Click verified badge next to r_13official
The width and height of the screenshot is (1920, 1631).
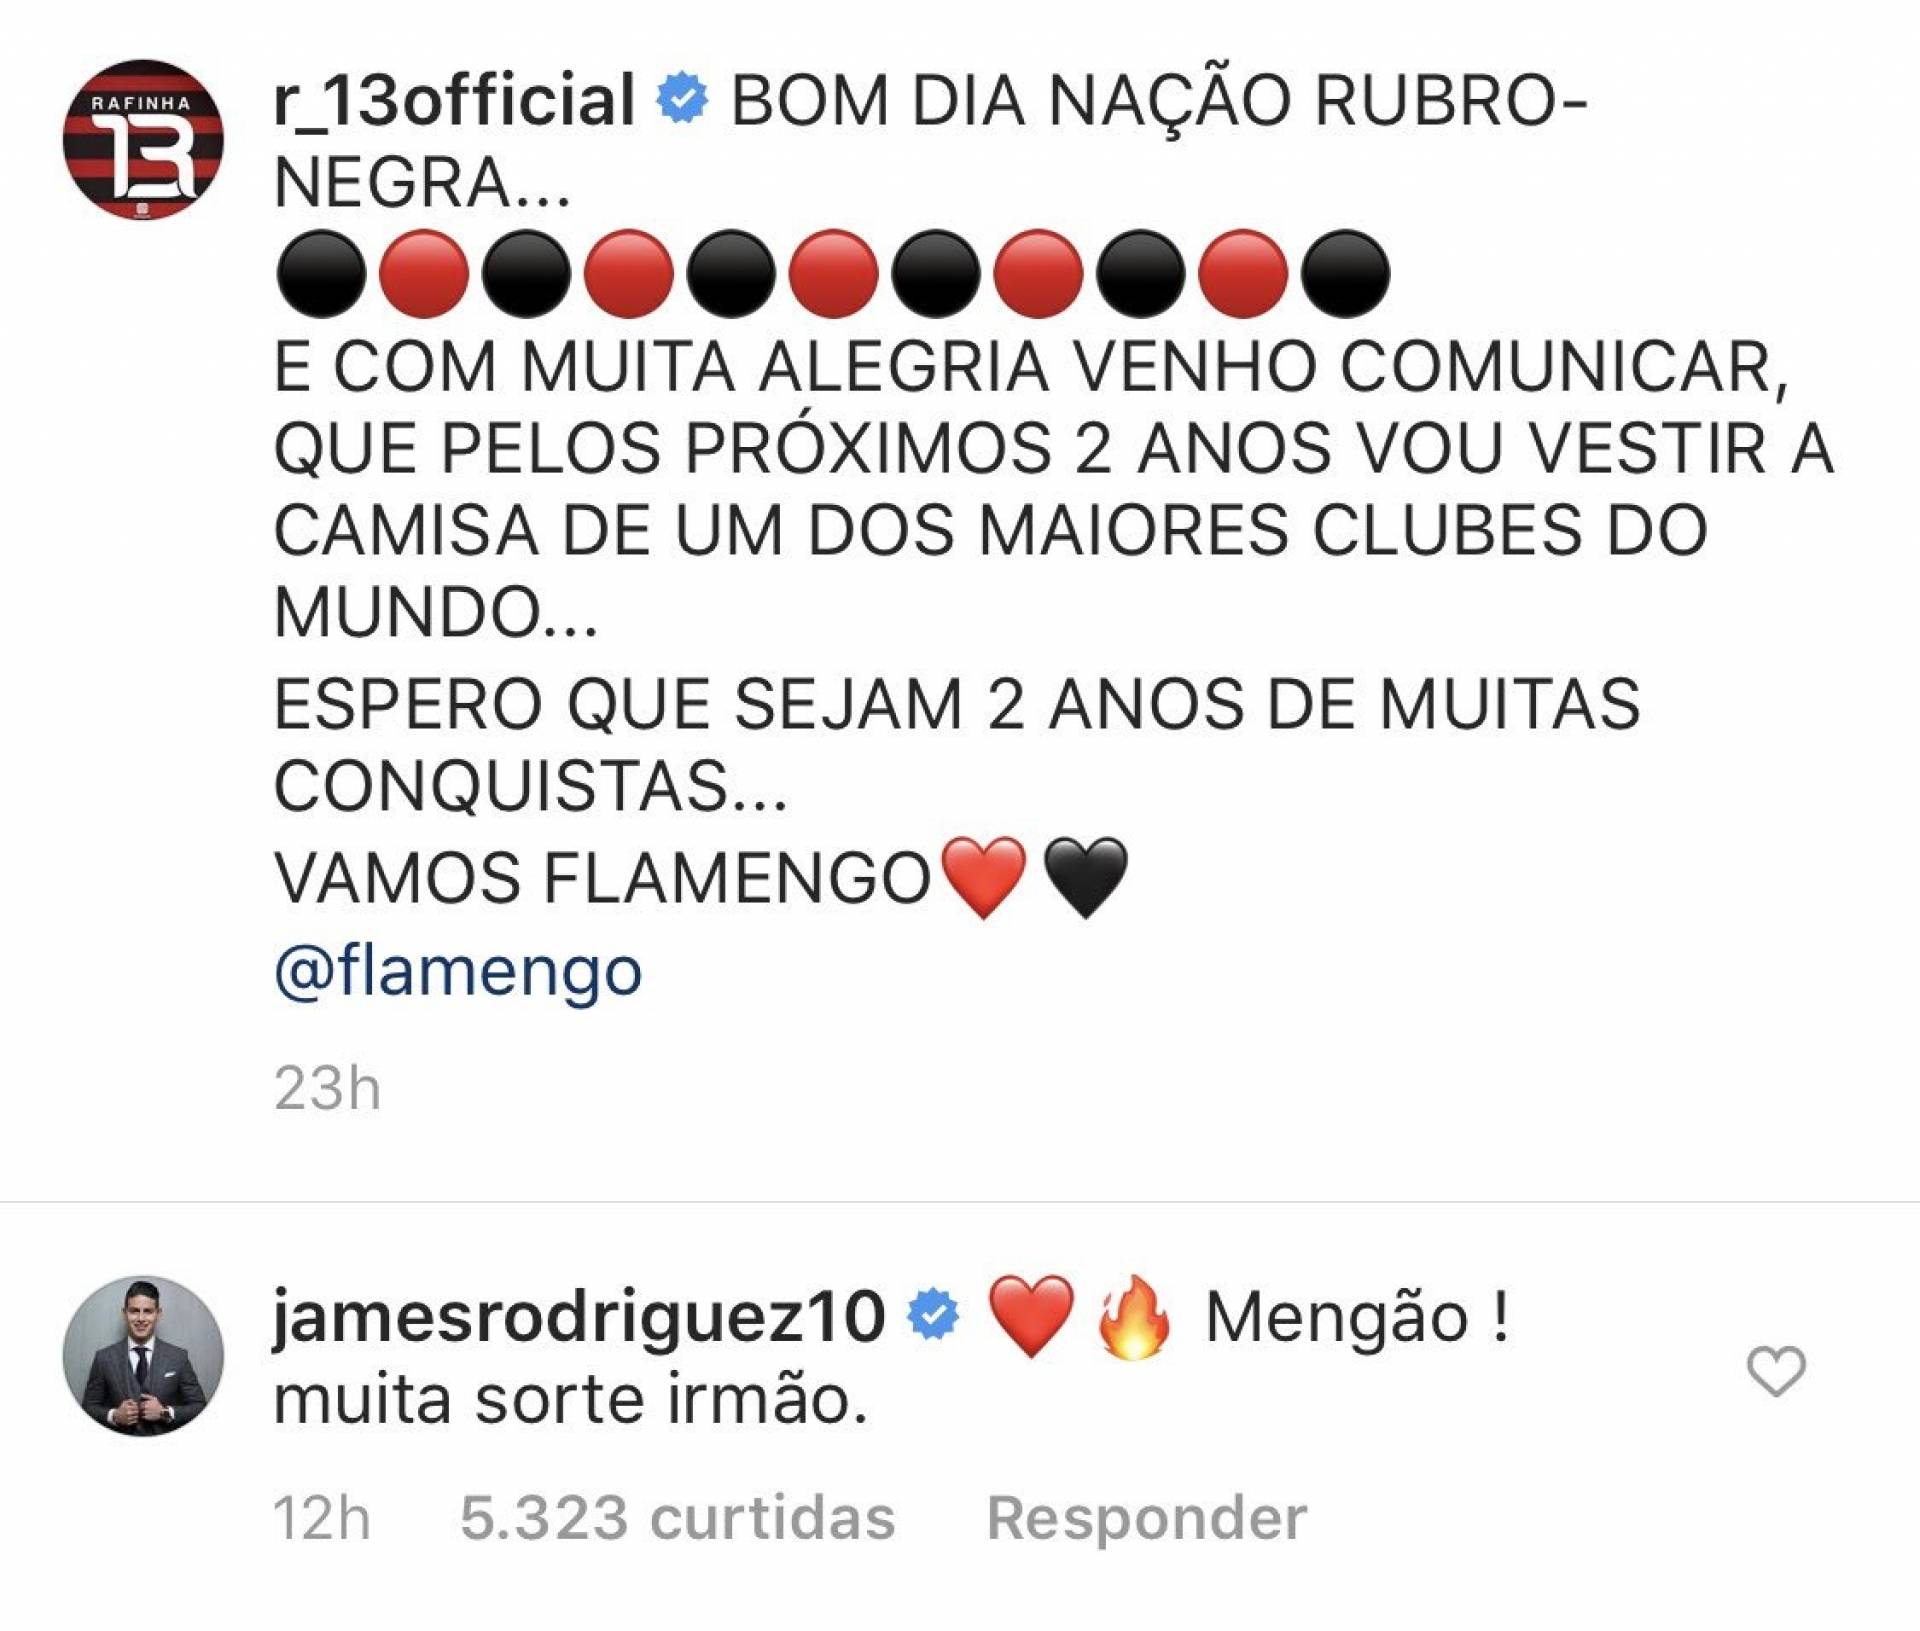(x=683, y=98)
